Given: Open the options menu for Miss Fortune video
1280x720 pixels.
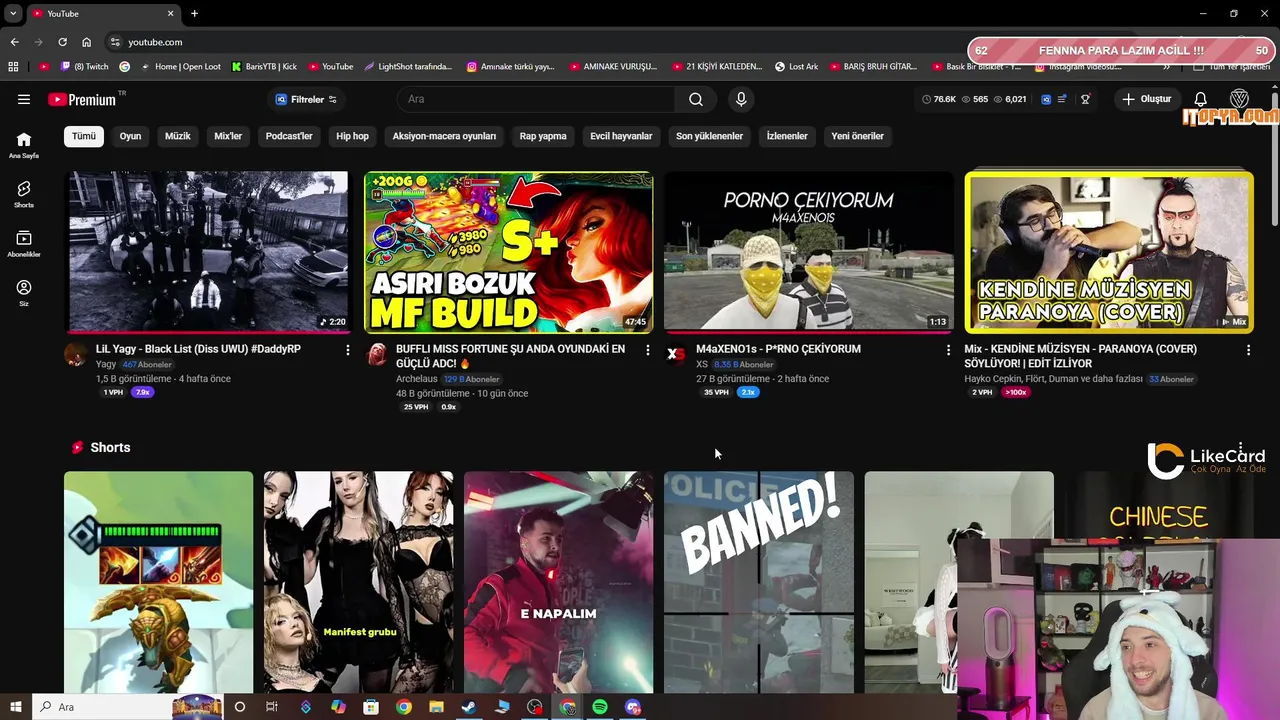Looking at the screenshot, I should click(648, 350).
